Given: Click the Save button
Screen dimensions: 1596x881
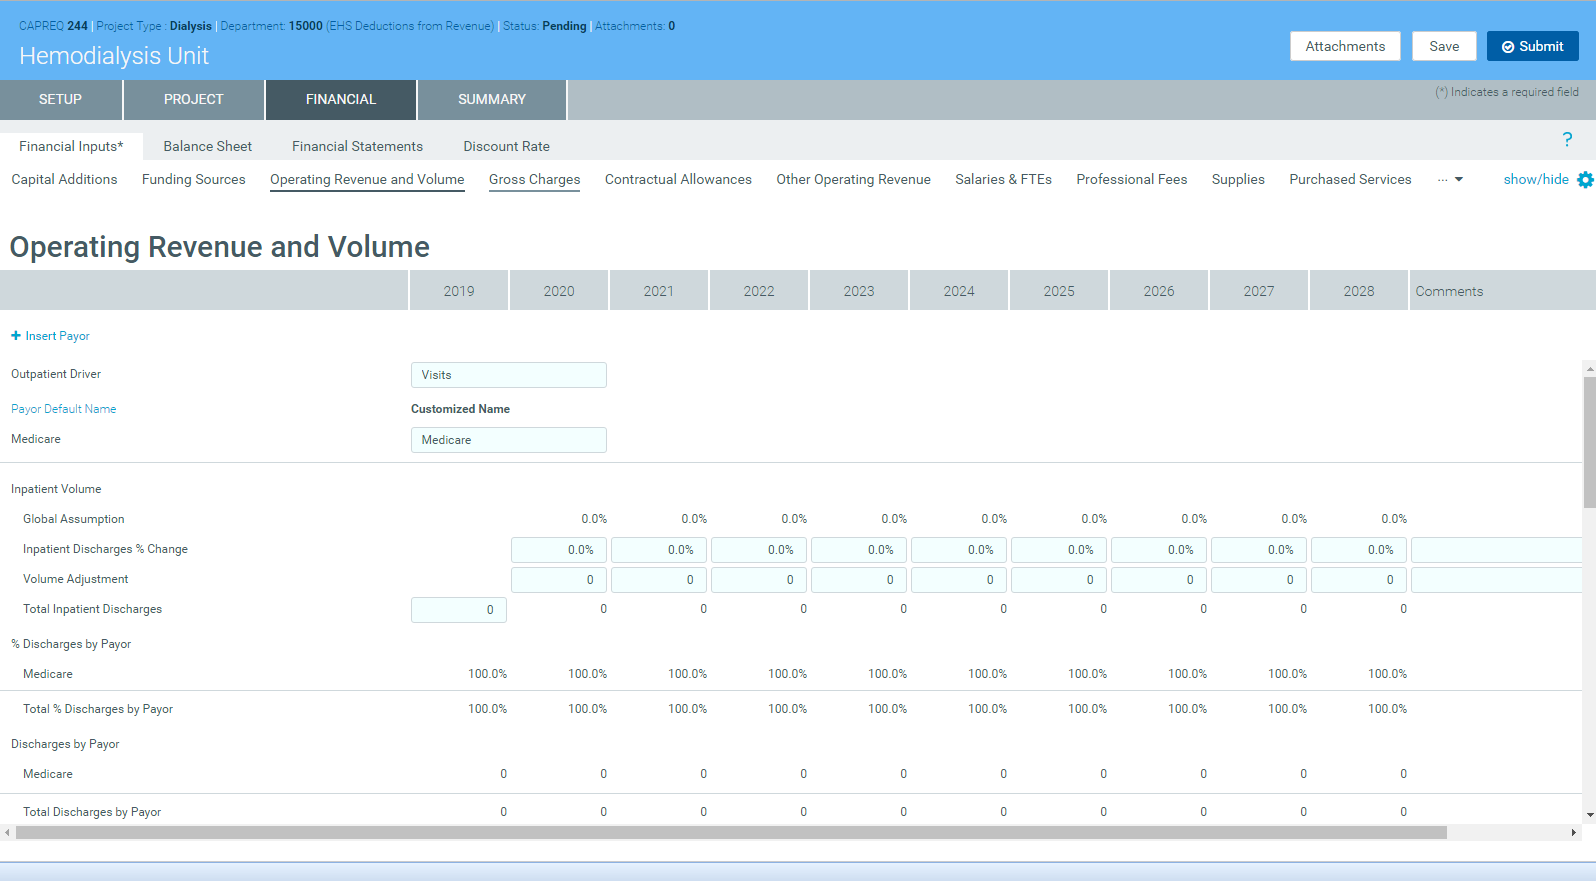Looking at the screenshot, I should pyautogui.click(x=1443, y=46).
